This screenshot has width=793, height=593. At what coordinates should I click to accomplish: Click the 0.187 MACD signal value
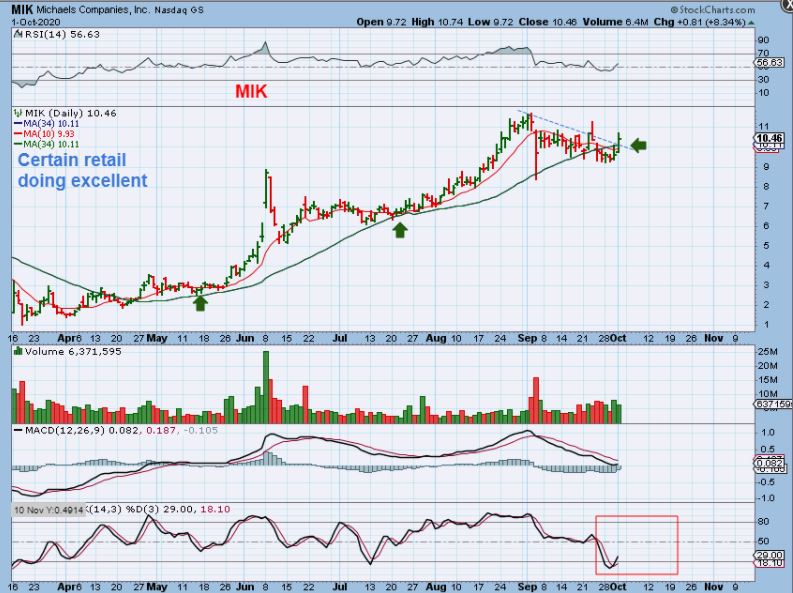click(161, 430)
